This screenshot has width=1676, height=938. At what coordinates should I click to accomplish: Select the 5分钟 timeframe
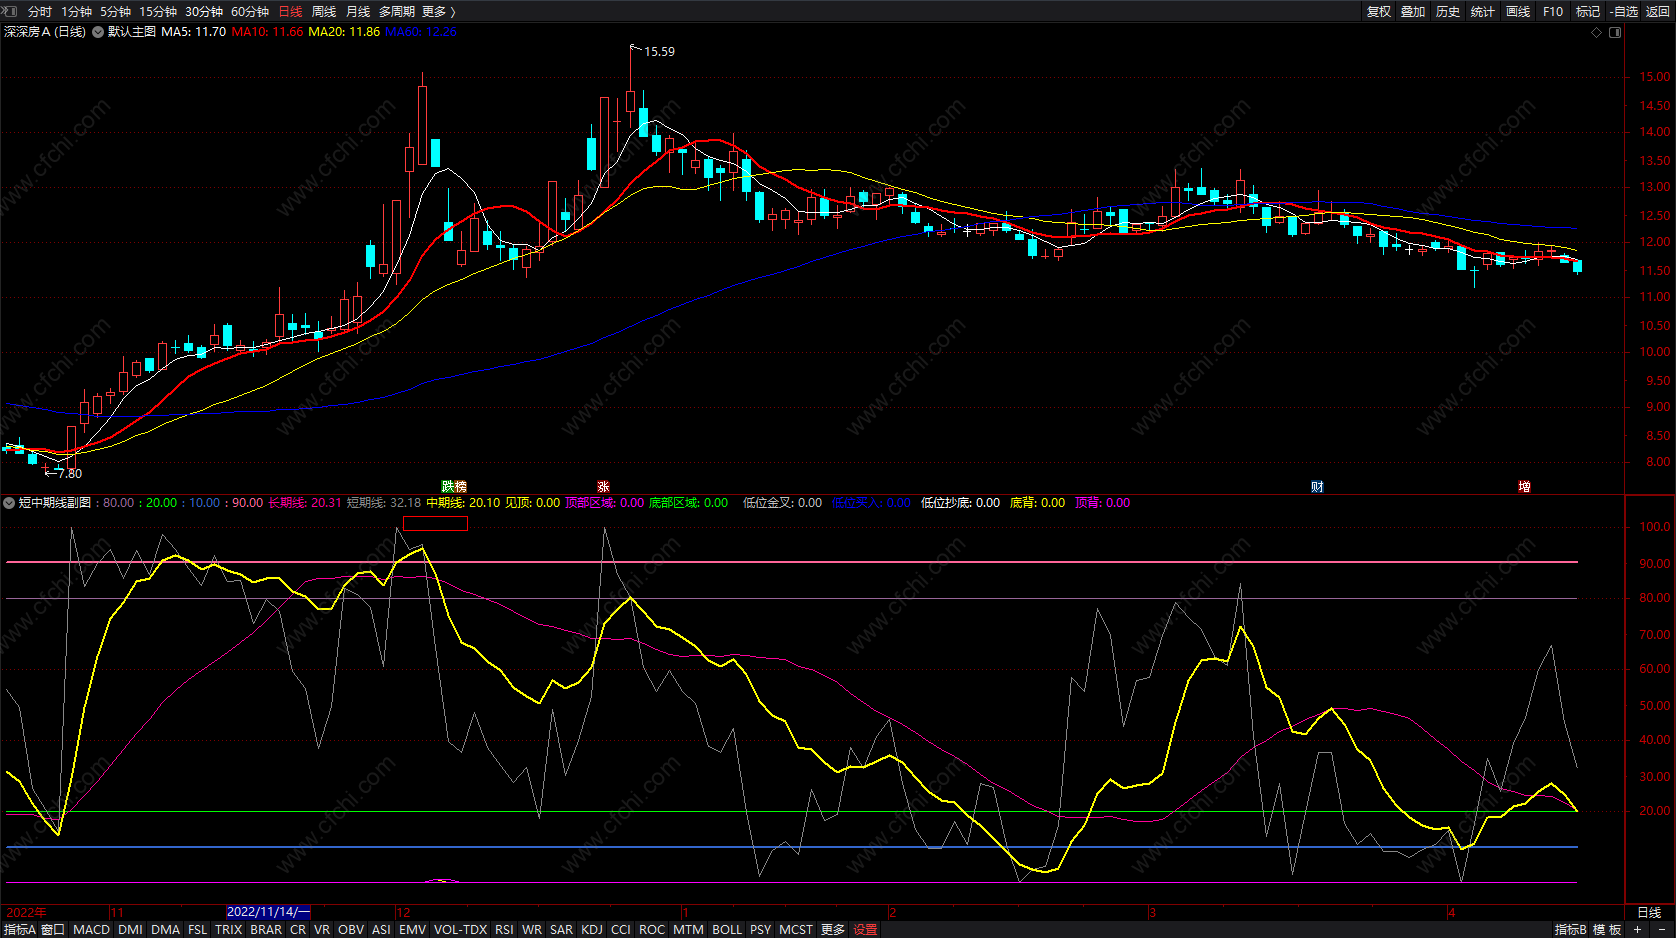click(x=115, y=11)
